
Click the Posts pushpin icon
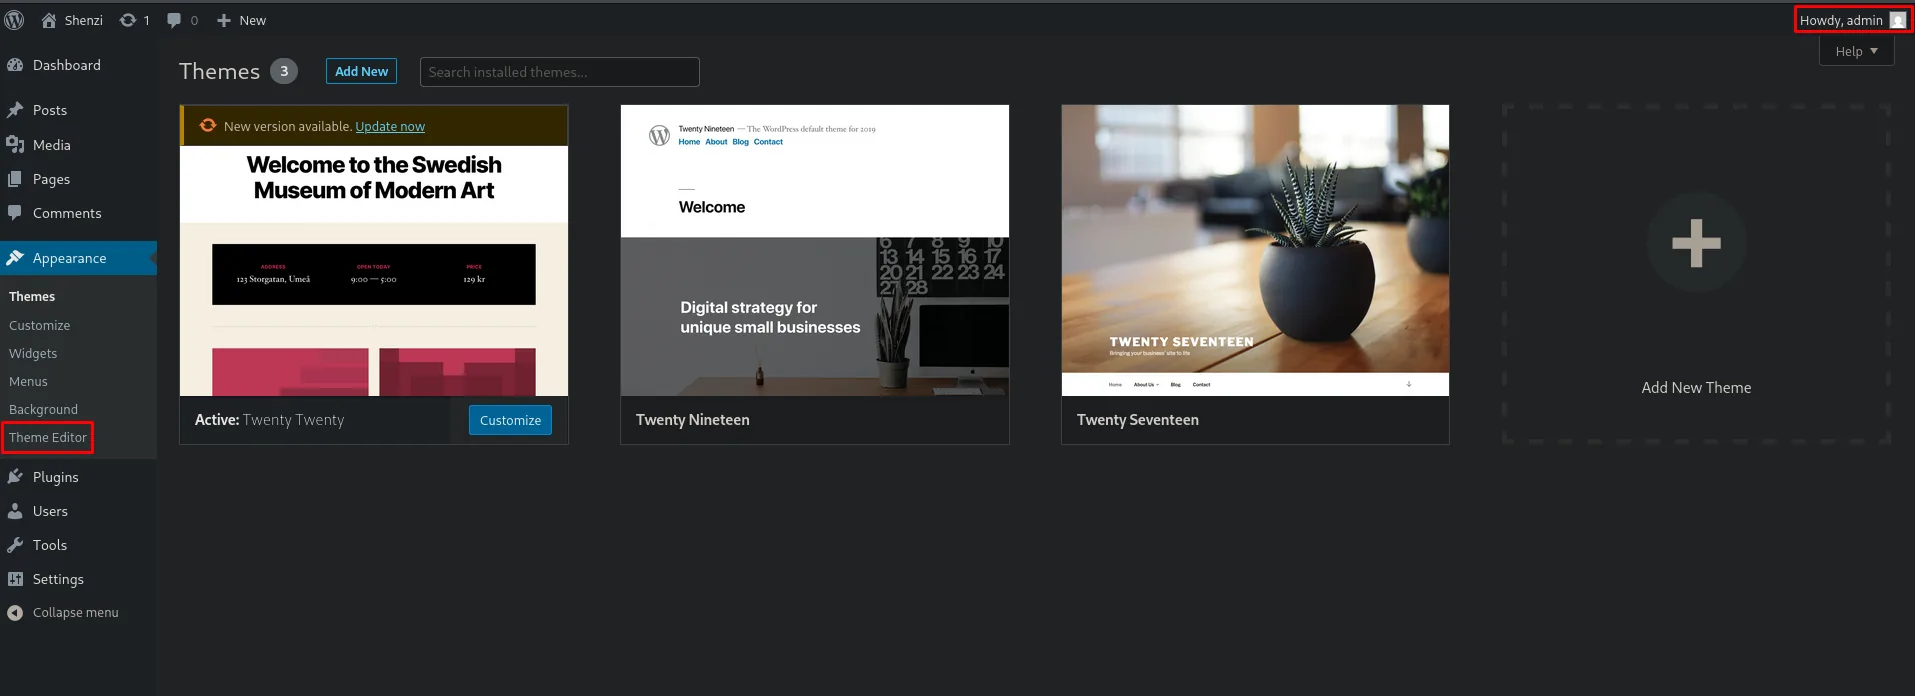(x=15, y=110)
